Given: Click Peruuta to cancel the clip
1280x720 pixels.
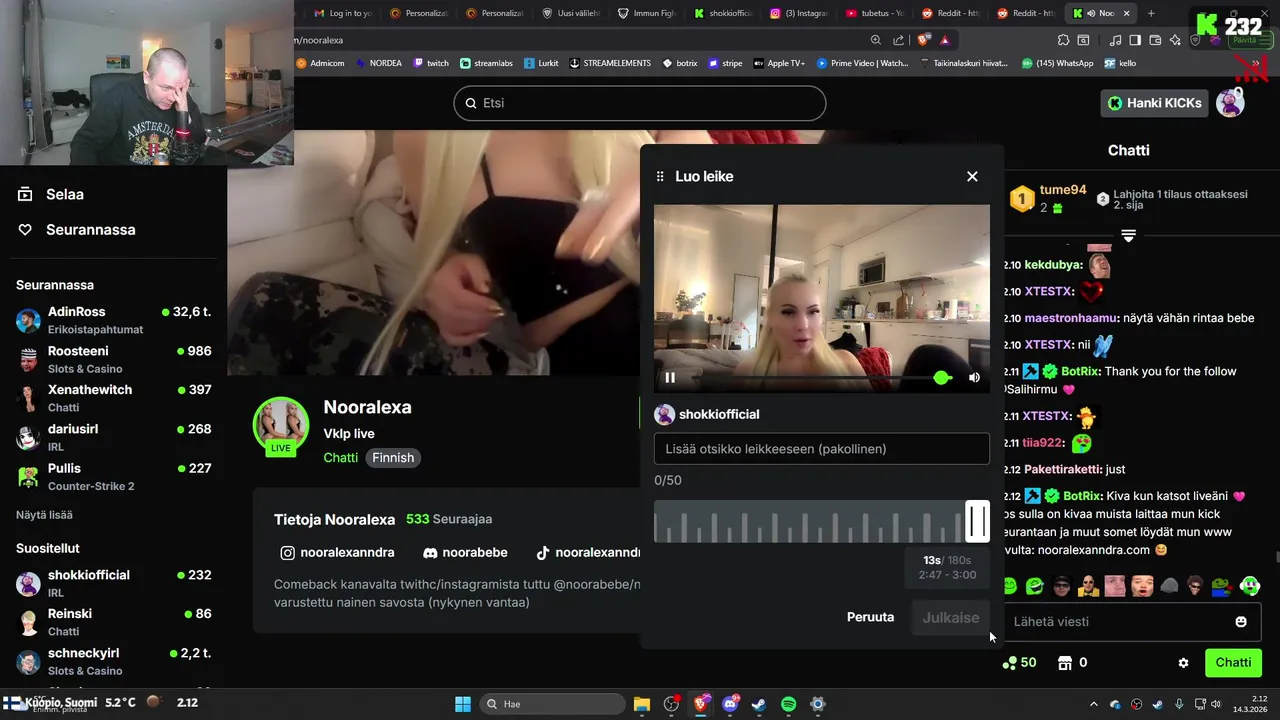Looking at the screenshot, I should [x=870, y=617].
